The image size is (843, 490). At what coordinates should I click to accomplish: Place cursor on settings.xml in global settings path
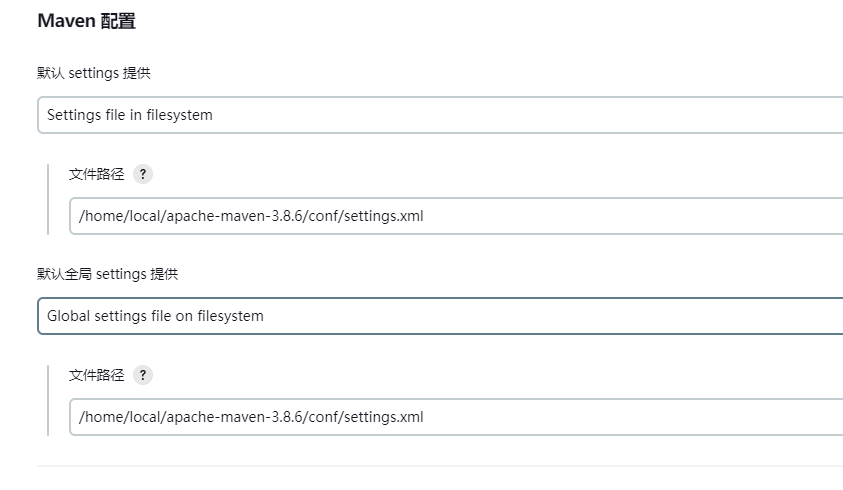(383, 417)
